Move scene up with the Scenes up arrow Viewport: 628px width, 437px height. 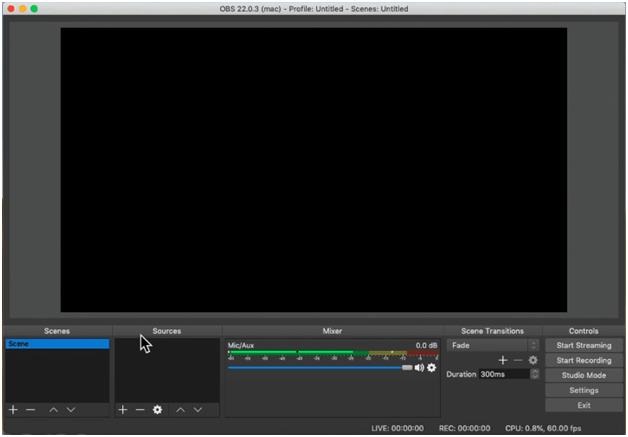tap(53, 410)
